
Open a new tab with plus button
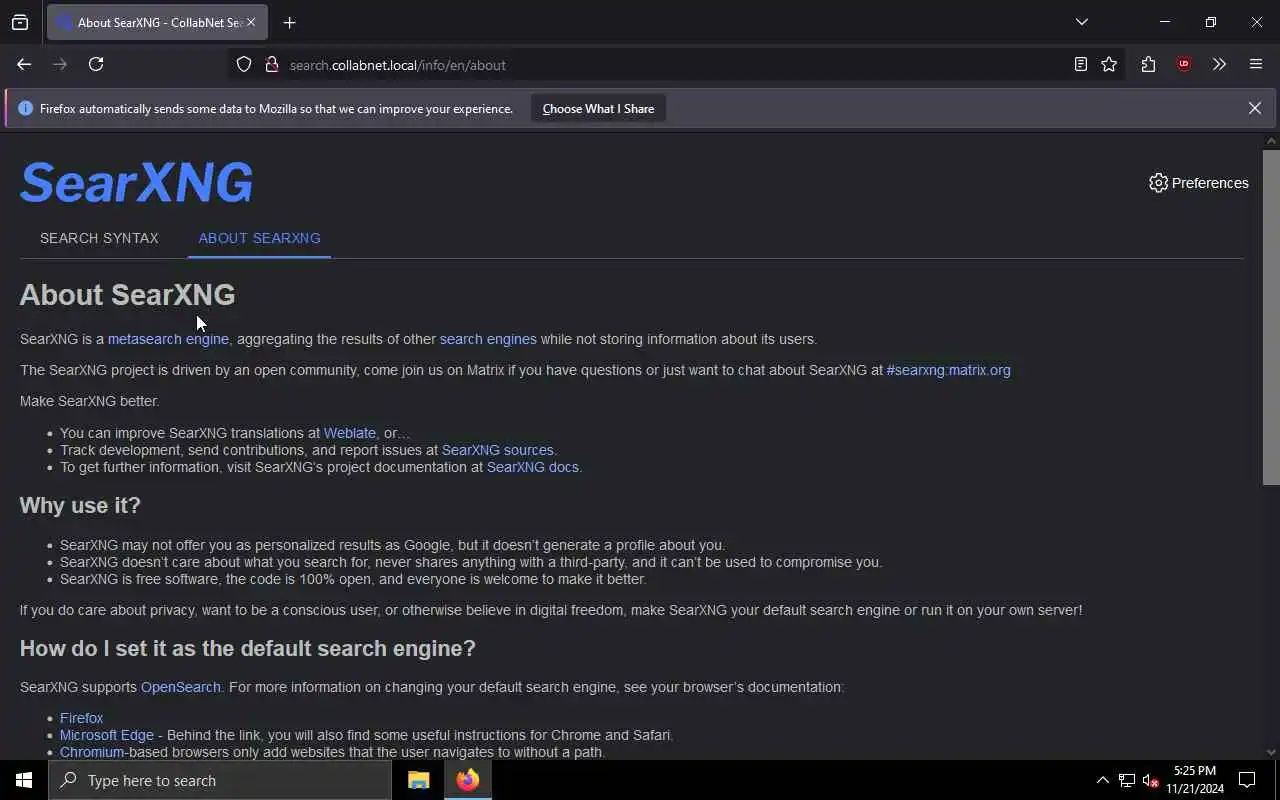tap(290, 22)
